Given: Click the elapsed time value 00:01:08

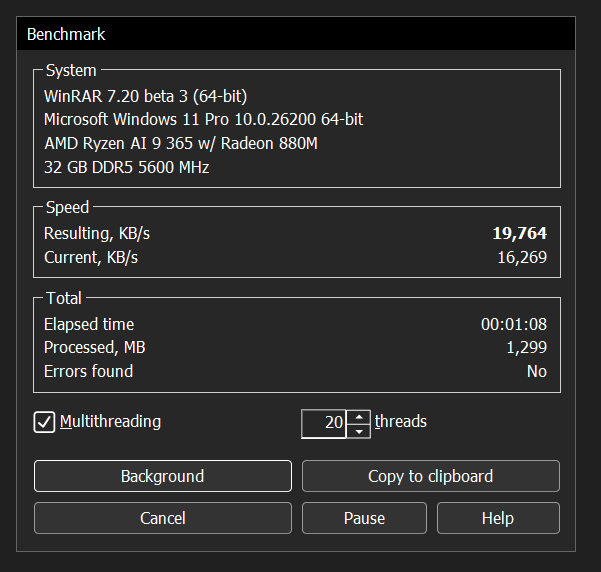Looking at the screenshot, I should pos(513,324).
